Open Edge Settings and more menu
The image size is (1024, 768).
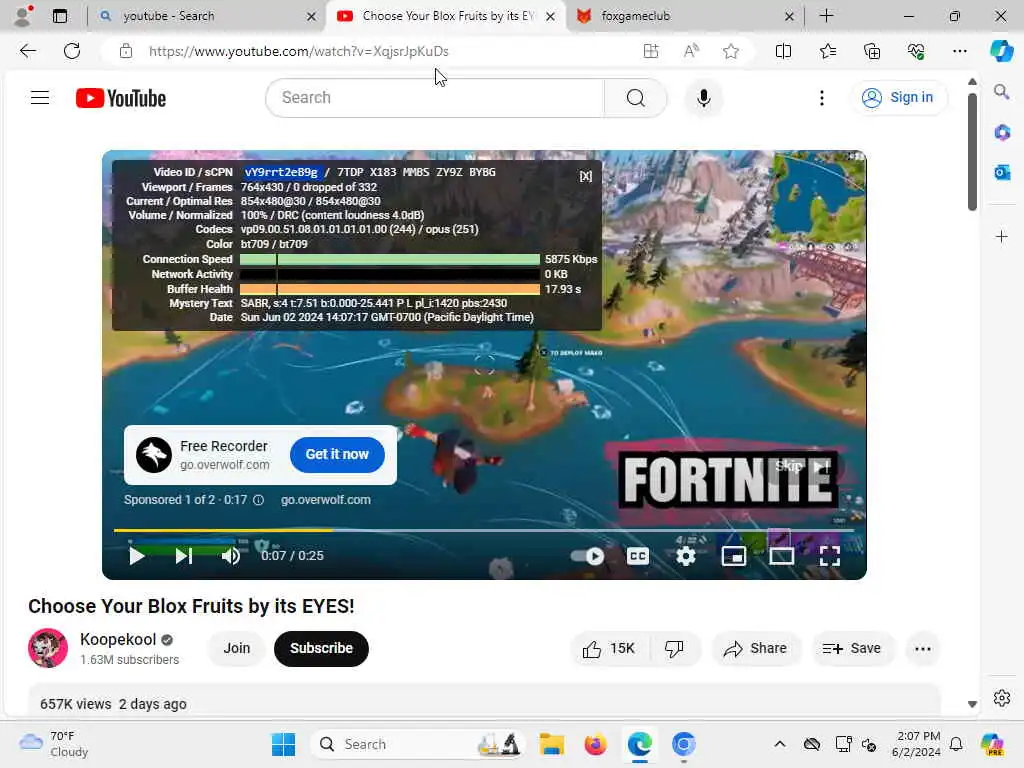tap(959, 51)
